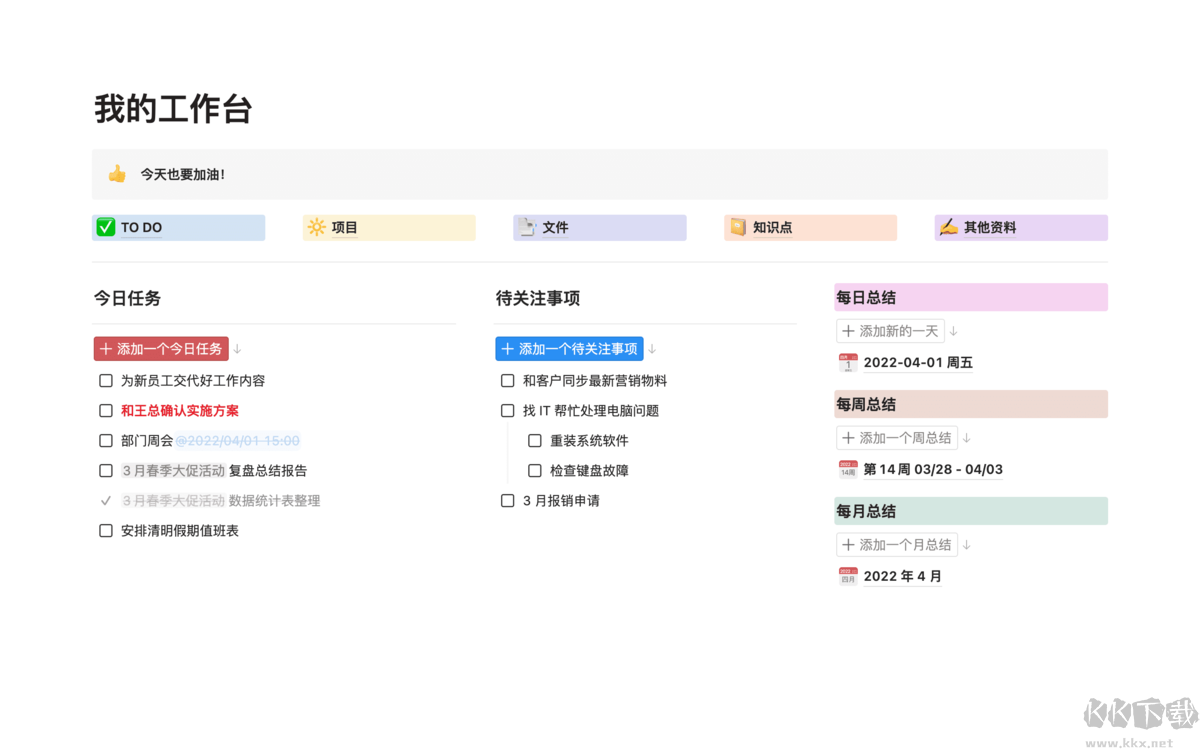Click the 3 月报销申请 text
This screenshot has height=750, width=1200.
click(561, 501)
